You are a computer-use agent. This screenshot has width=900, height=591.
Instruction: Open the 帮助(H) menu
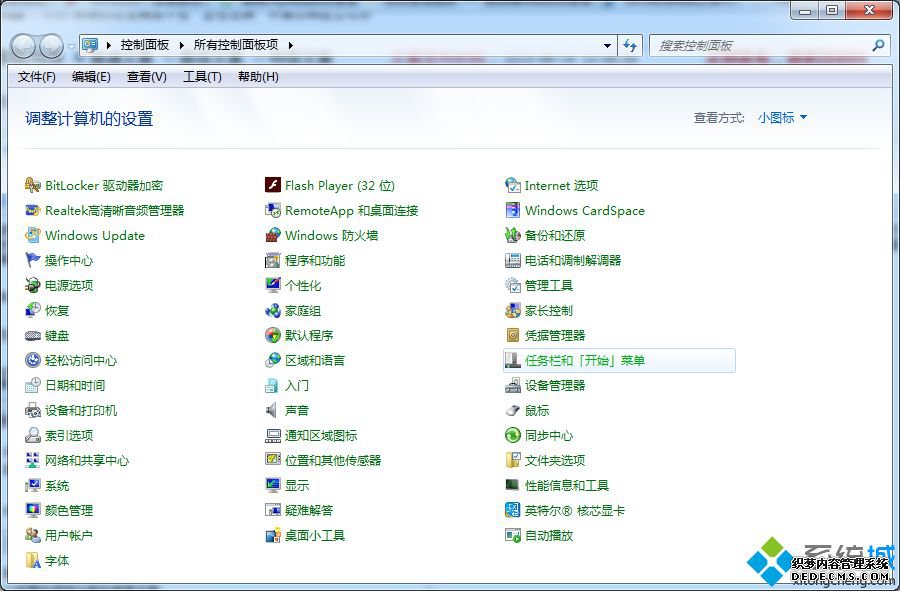click(x=258, y=77)
